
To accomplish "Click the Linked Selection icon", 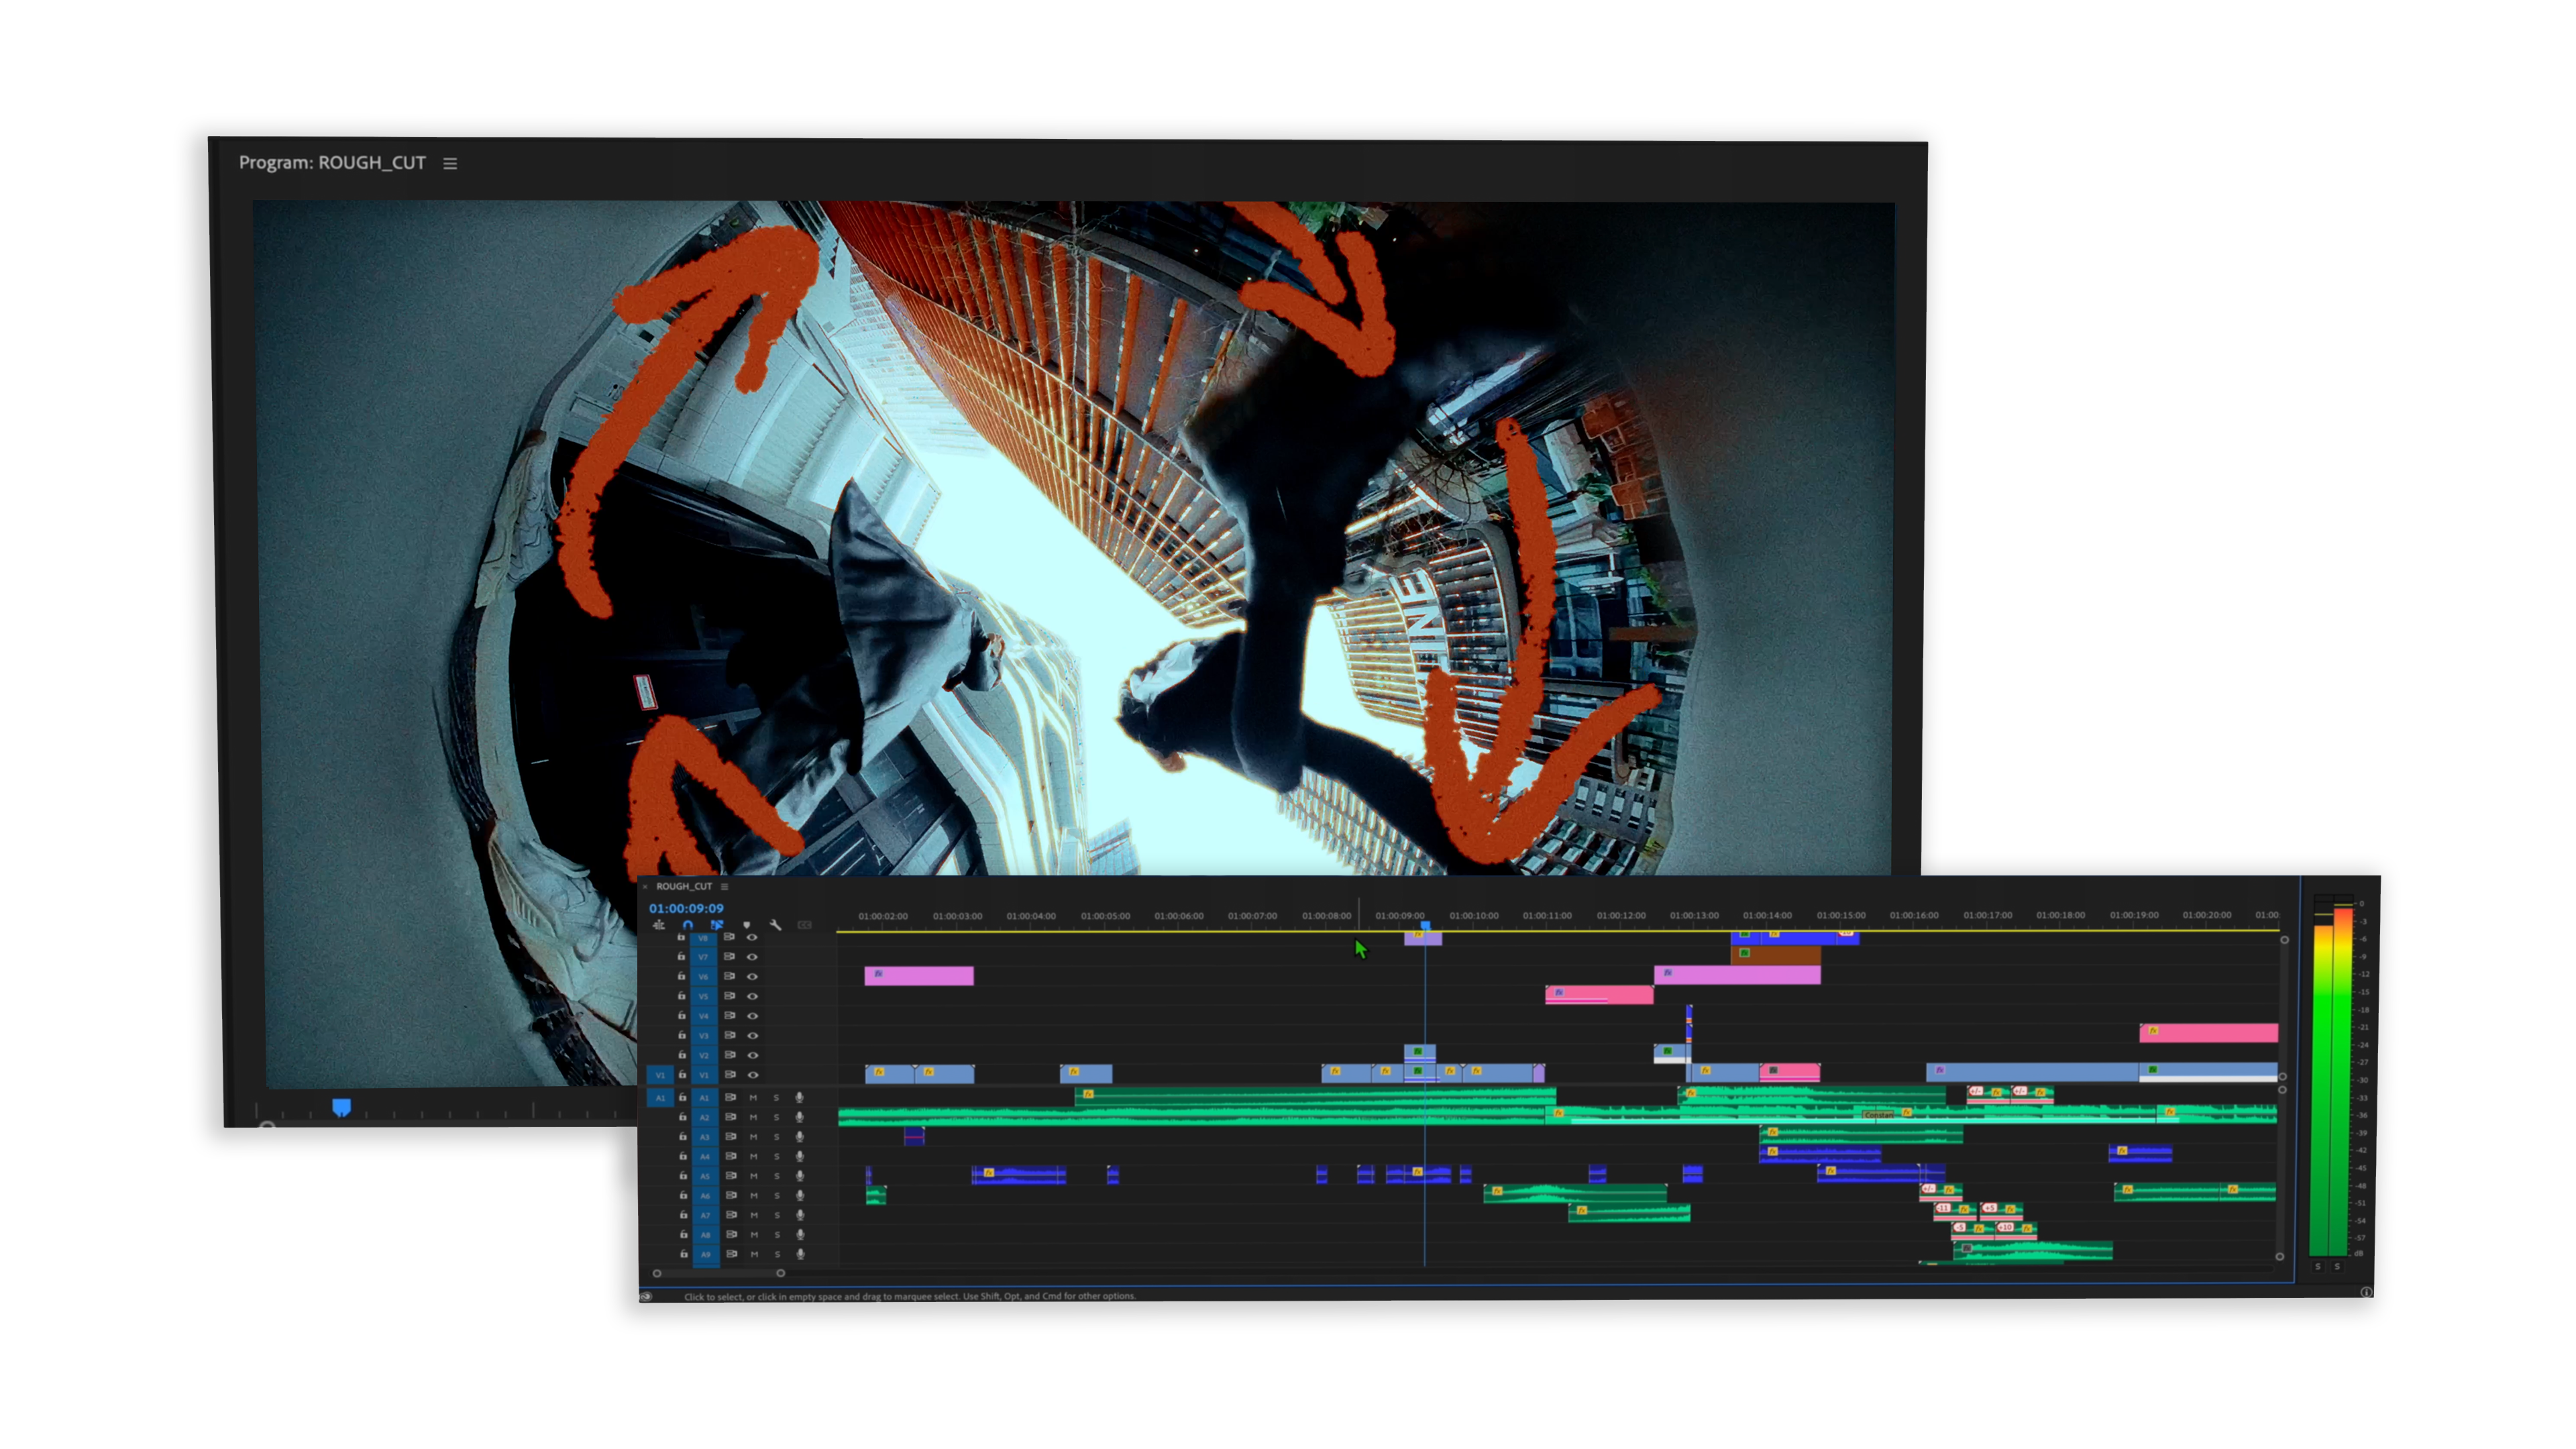I will pos(717,925).
